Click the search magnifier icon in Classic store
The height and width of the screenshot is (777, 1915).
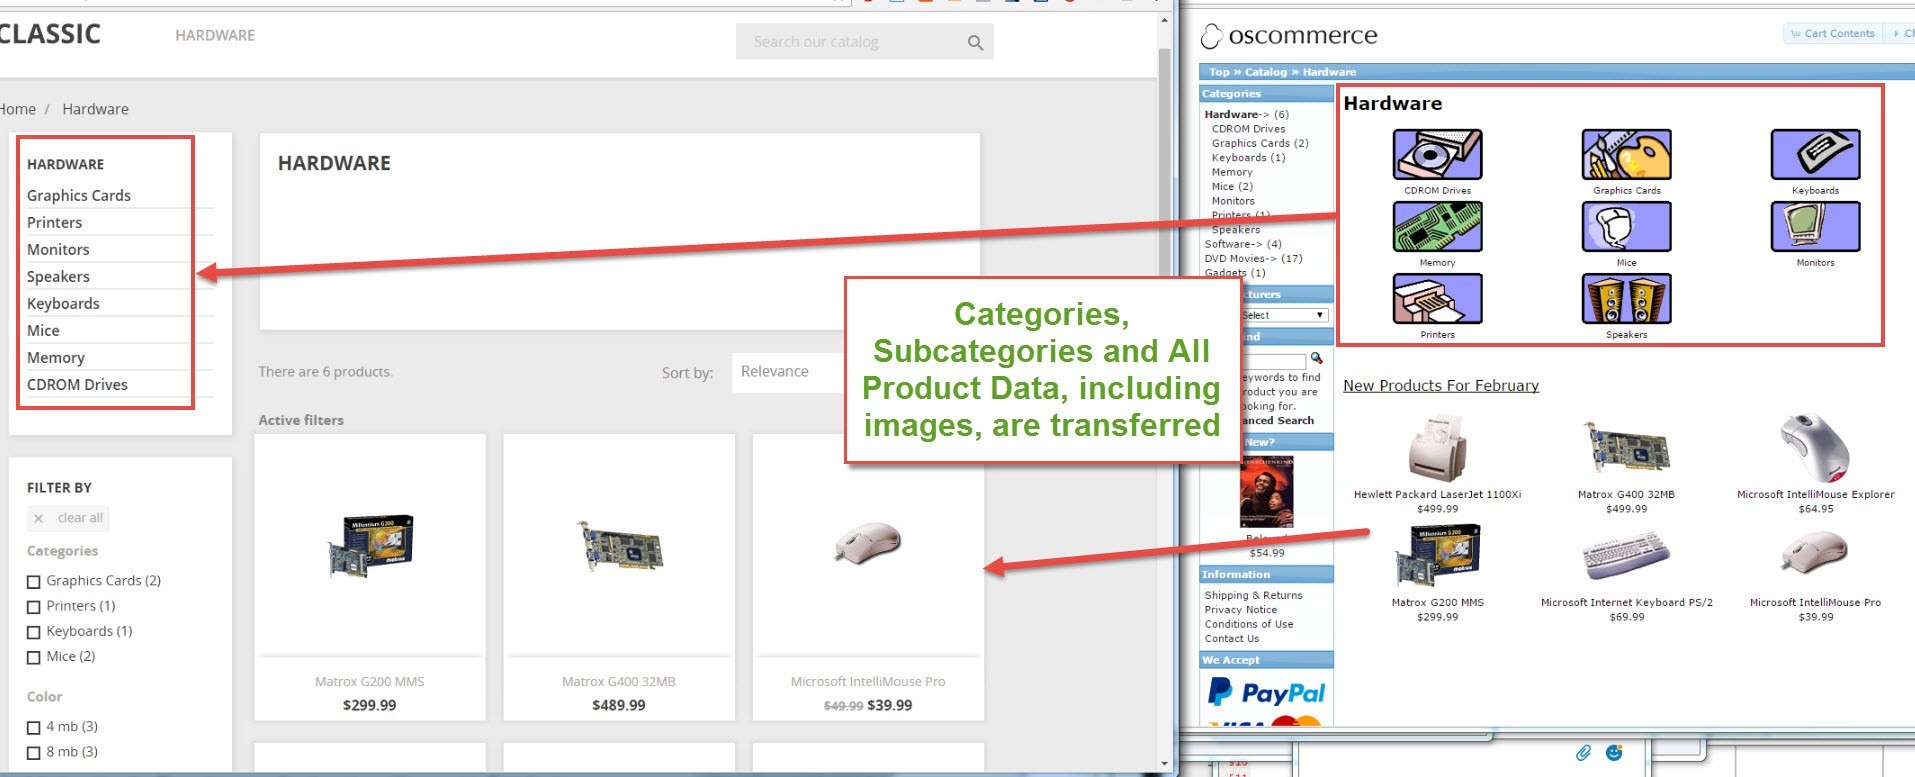click(x=975, y=42)
